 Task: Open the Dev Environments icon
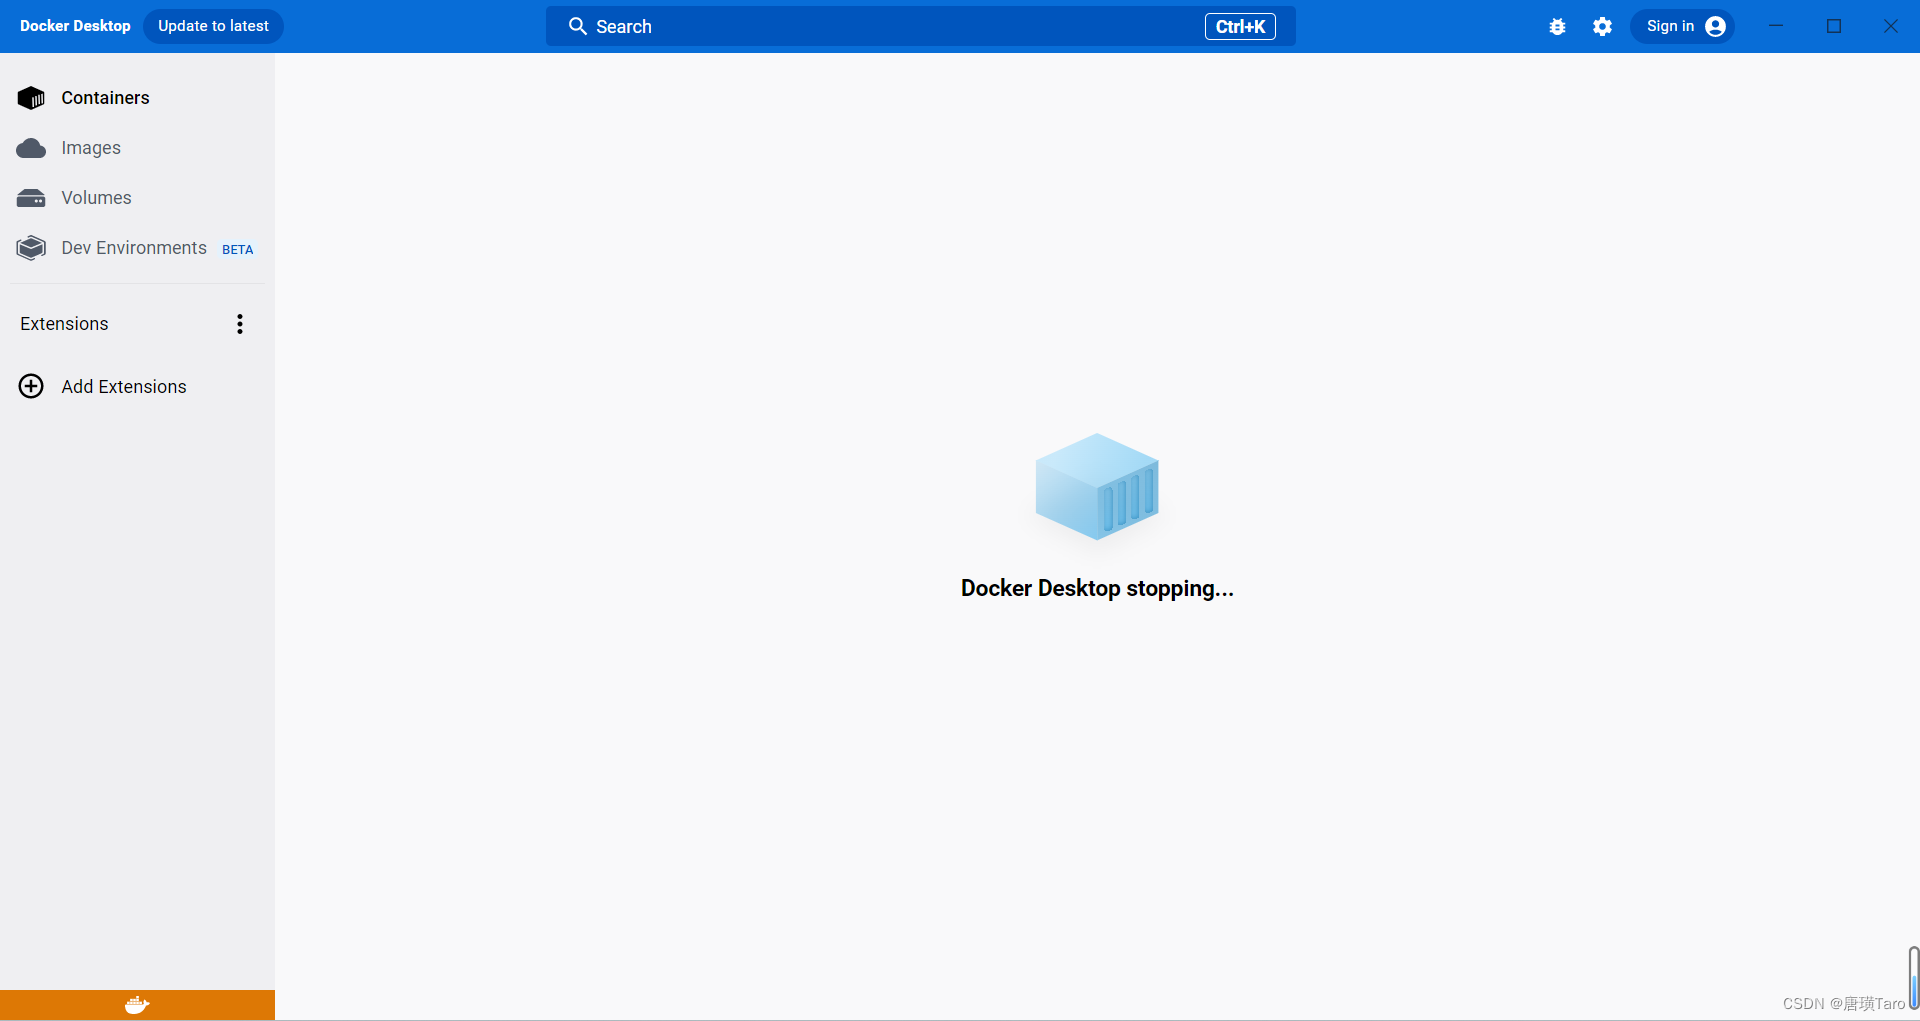pyautogui.click(x=31, y=248)
